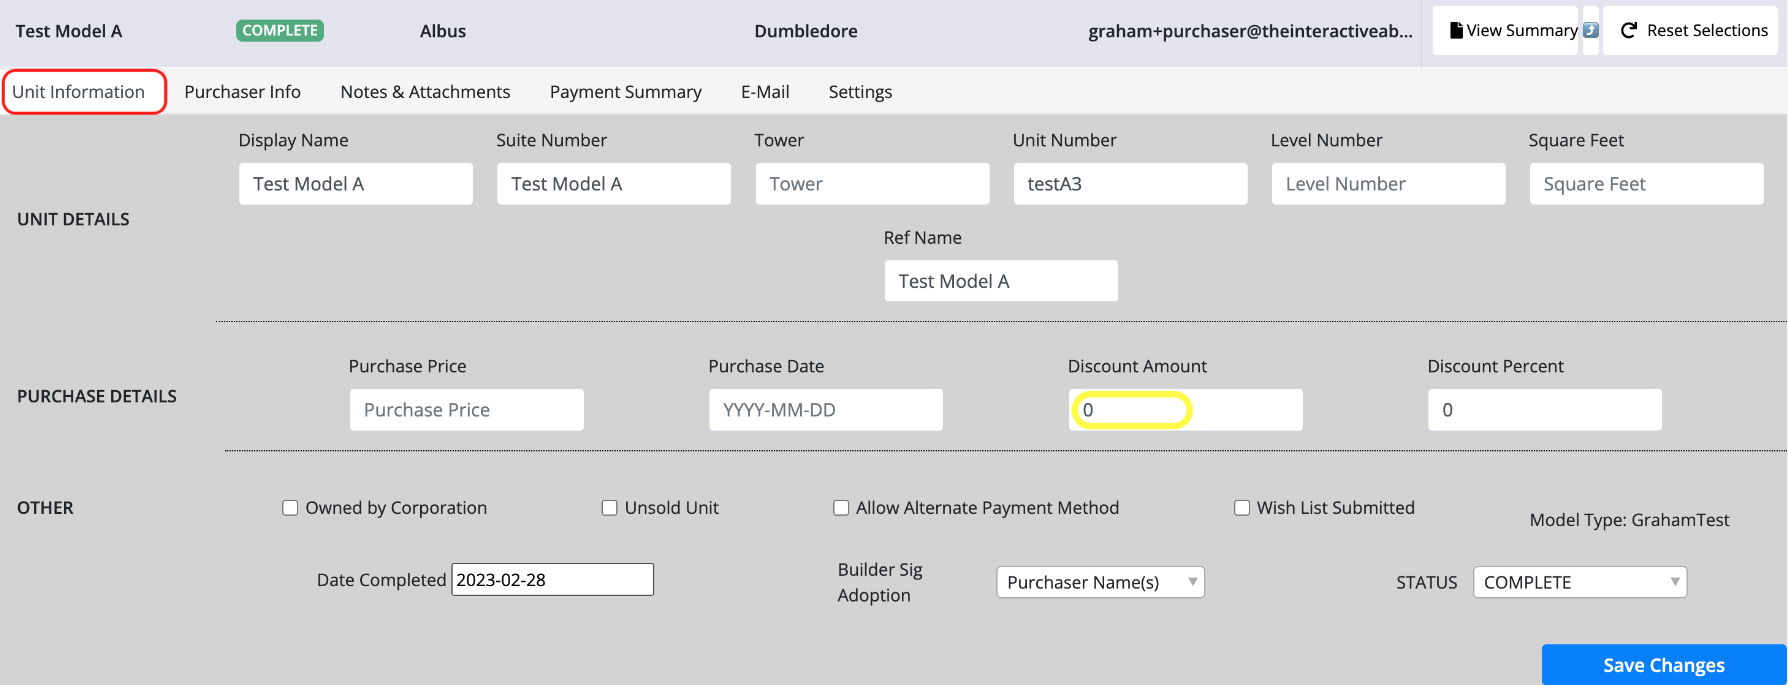
Task: Click the Test Model A header title
Action: pyautogui.click(x=69, y=31)
